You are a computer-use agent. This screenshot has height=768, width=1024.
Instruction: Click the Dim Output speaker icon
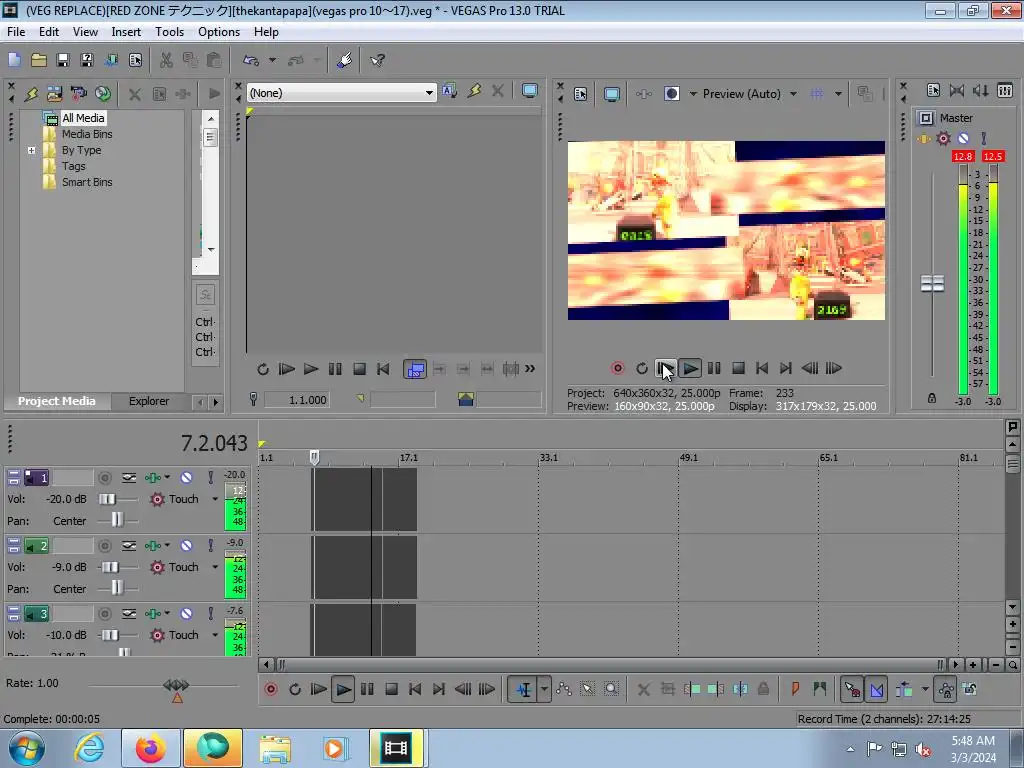[980, 91]
